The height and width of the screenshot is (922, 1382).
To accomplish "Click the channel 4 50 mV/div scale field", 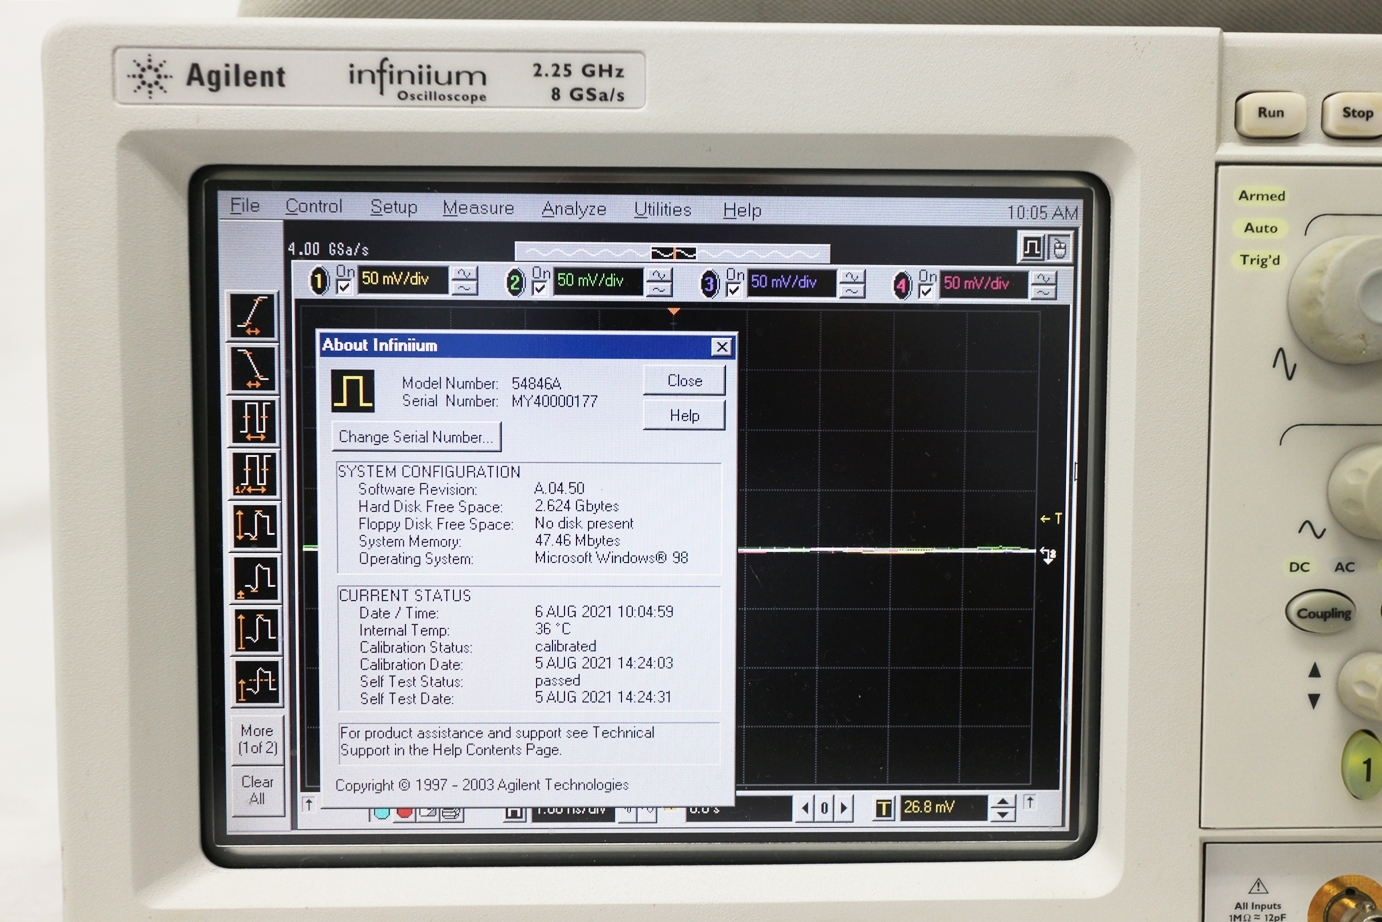I will point(984,284).
